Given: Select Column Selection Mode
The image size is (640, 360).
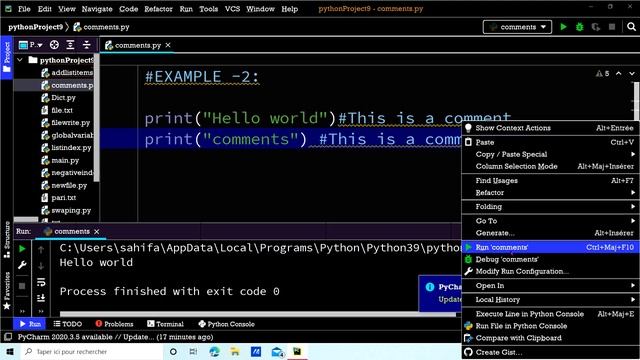Looking at the screenshot, I should point(551,166).
